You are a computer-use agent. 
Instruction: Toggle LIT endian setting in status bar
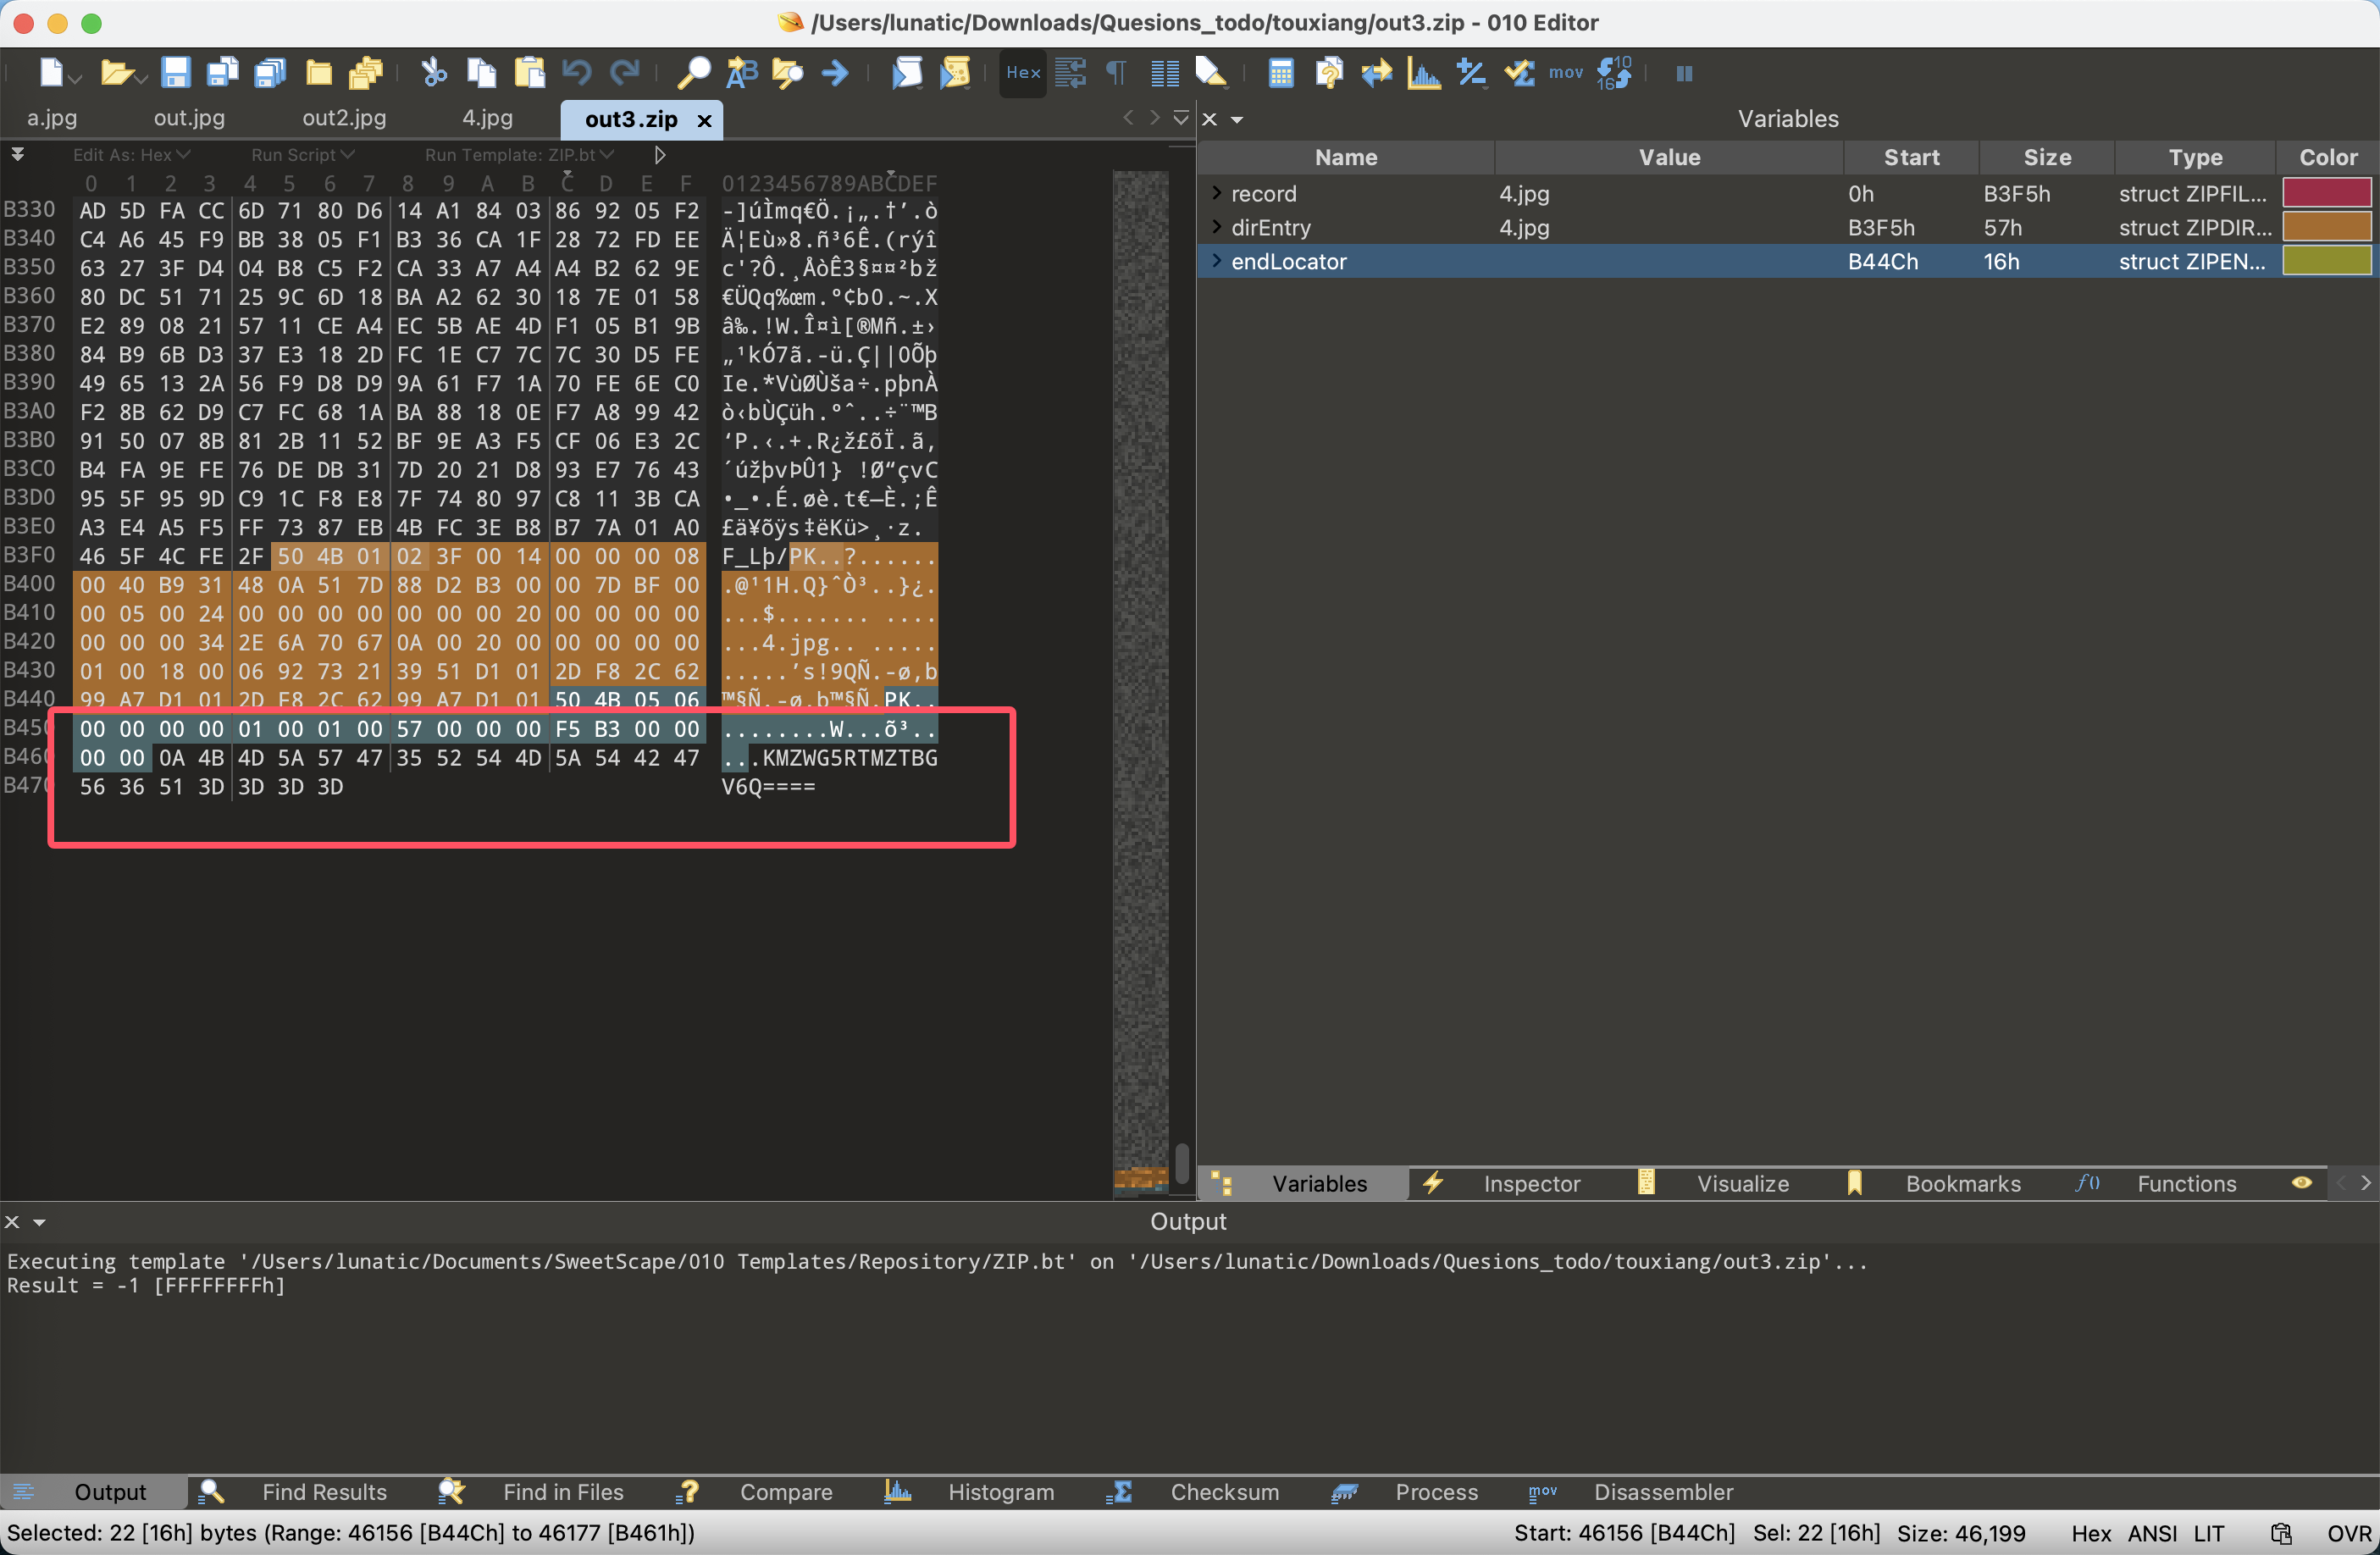coord(2209,1533)
